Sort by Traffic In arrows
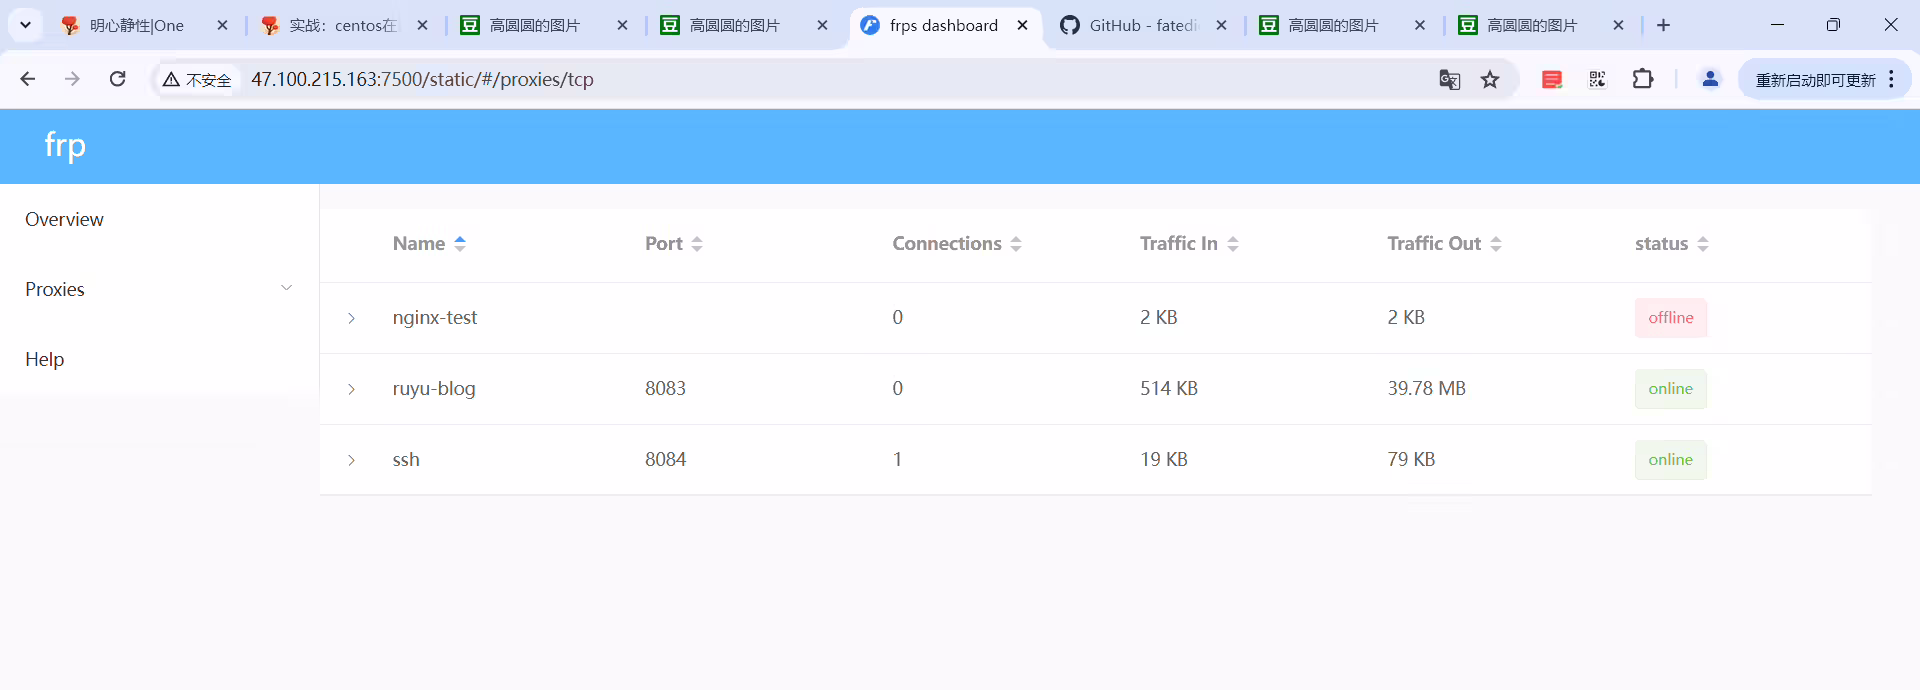The width and height of the screenshot is (1920, 690). pos(1233,244)
